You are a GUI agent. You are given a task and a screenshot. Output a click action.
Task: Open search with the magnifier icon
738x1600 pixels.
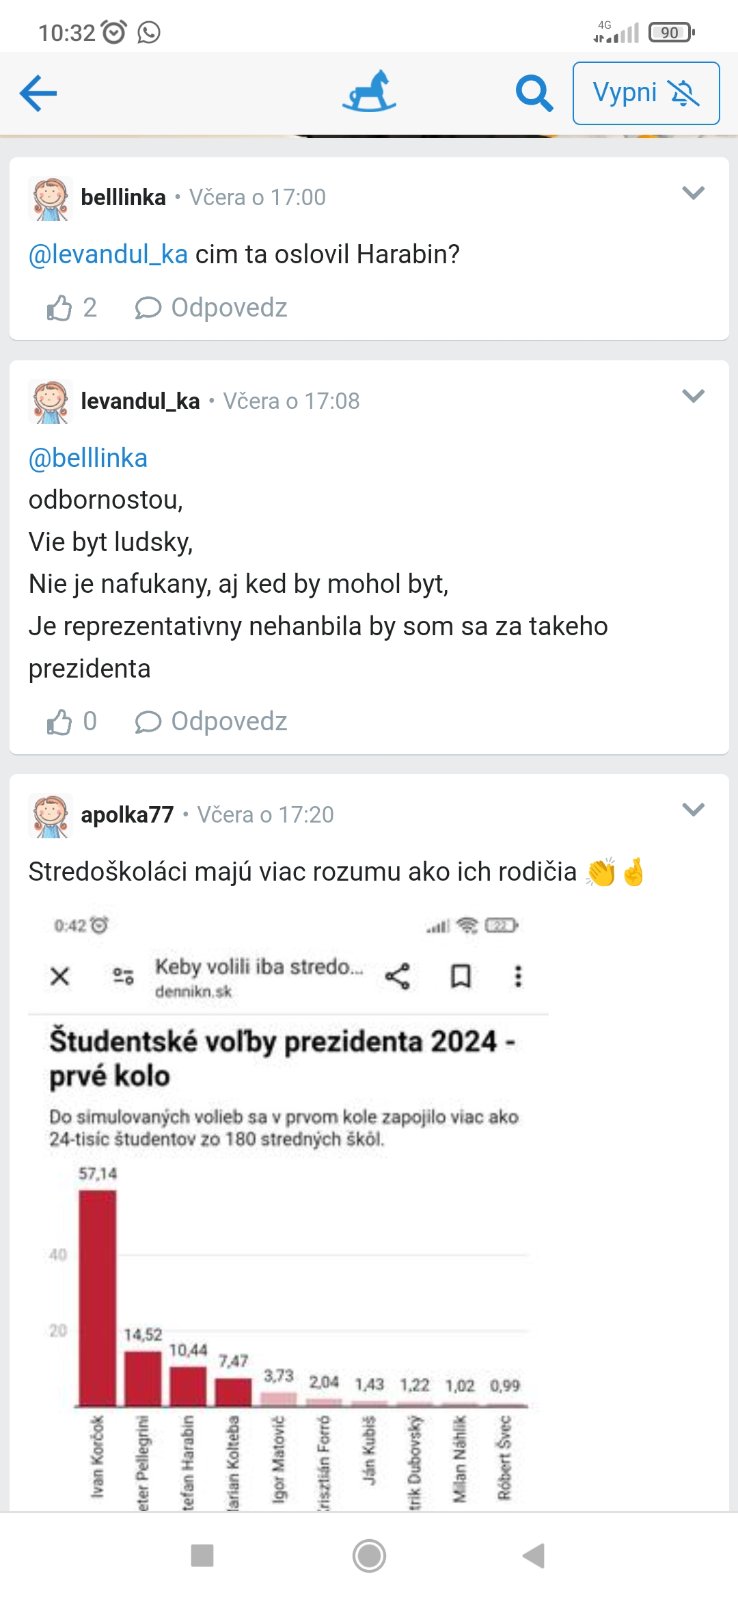[x=534, y=94]
